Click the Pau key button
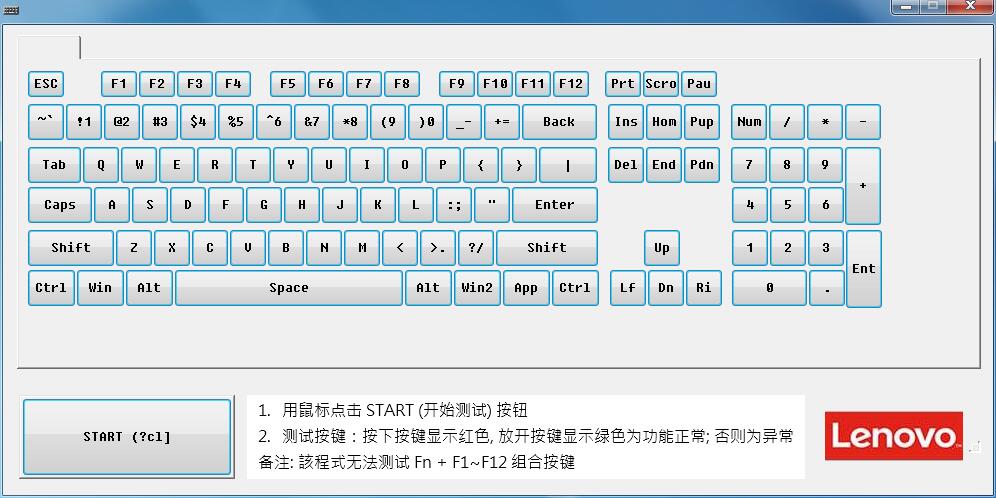The image size is (996, 498). (x=699, y=84)
